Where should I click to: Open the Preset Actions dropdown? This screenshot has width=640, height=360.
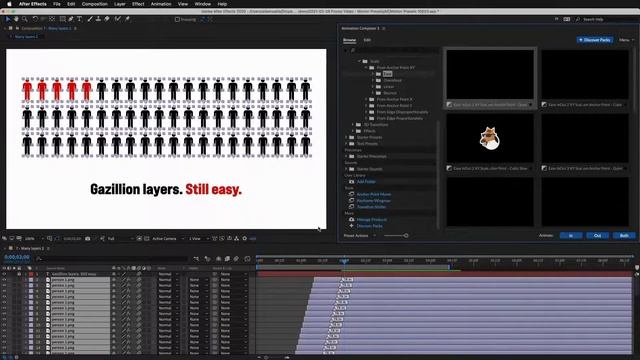point(360,236)
